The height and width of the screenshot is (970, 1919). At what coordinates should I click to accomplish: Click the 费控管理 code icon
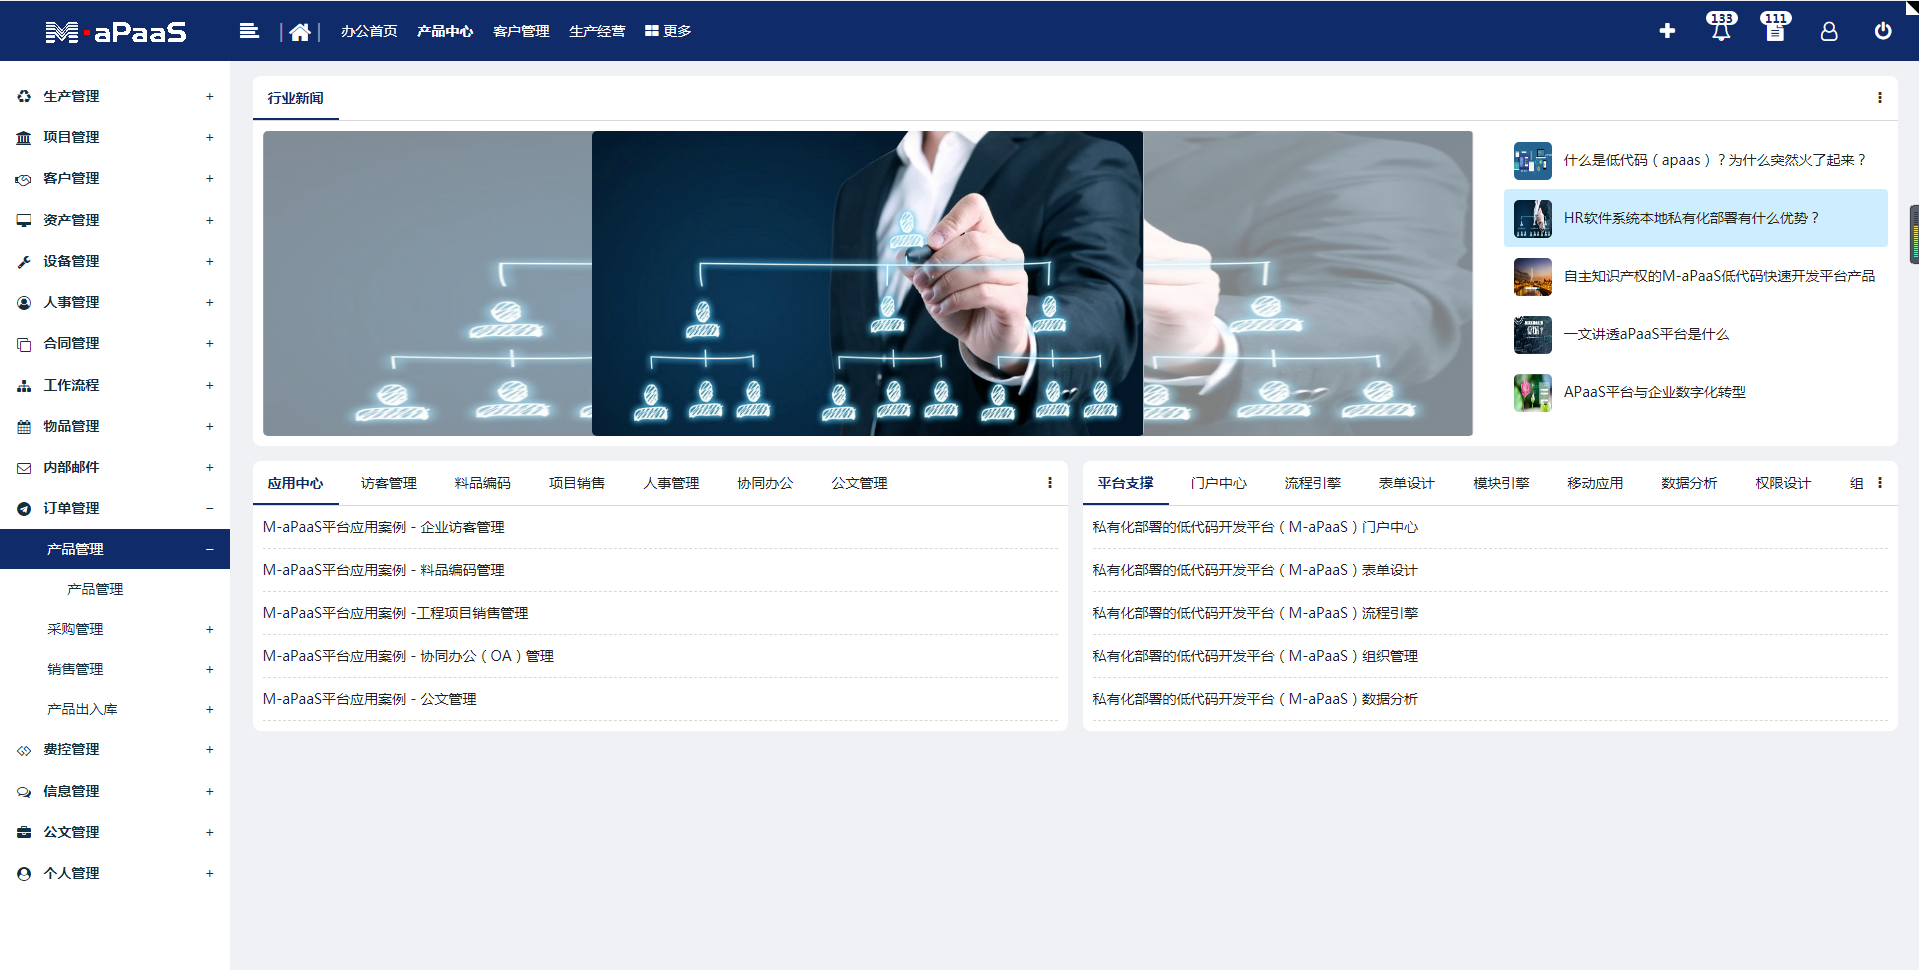click(24, 750)
